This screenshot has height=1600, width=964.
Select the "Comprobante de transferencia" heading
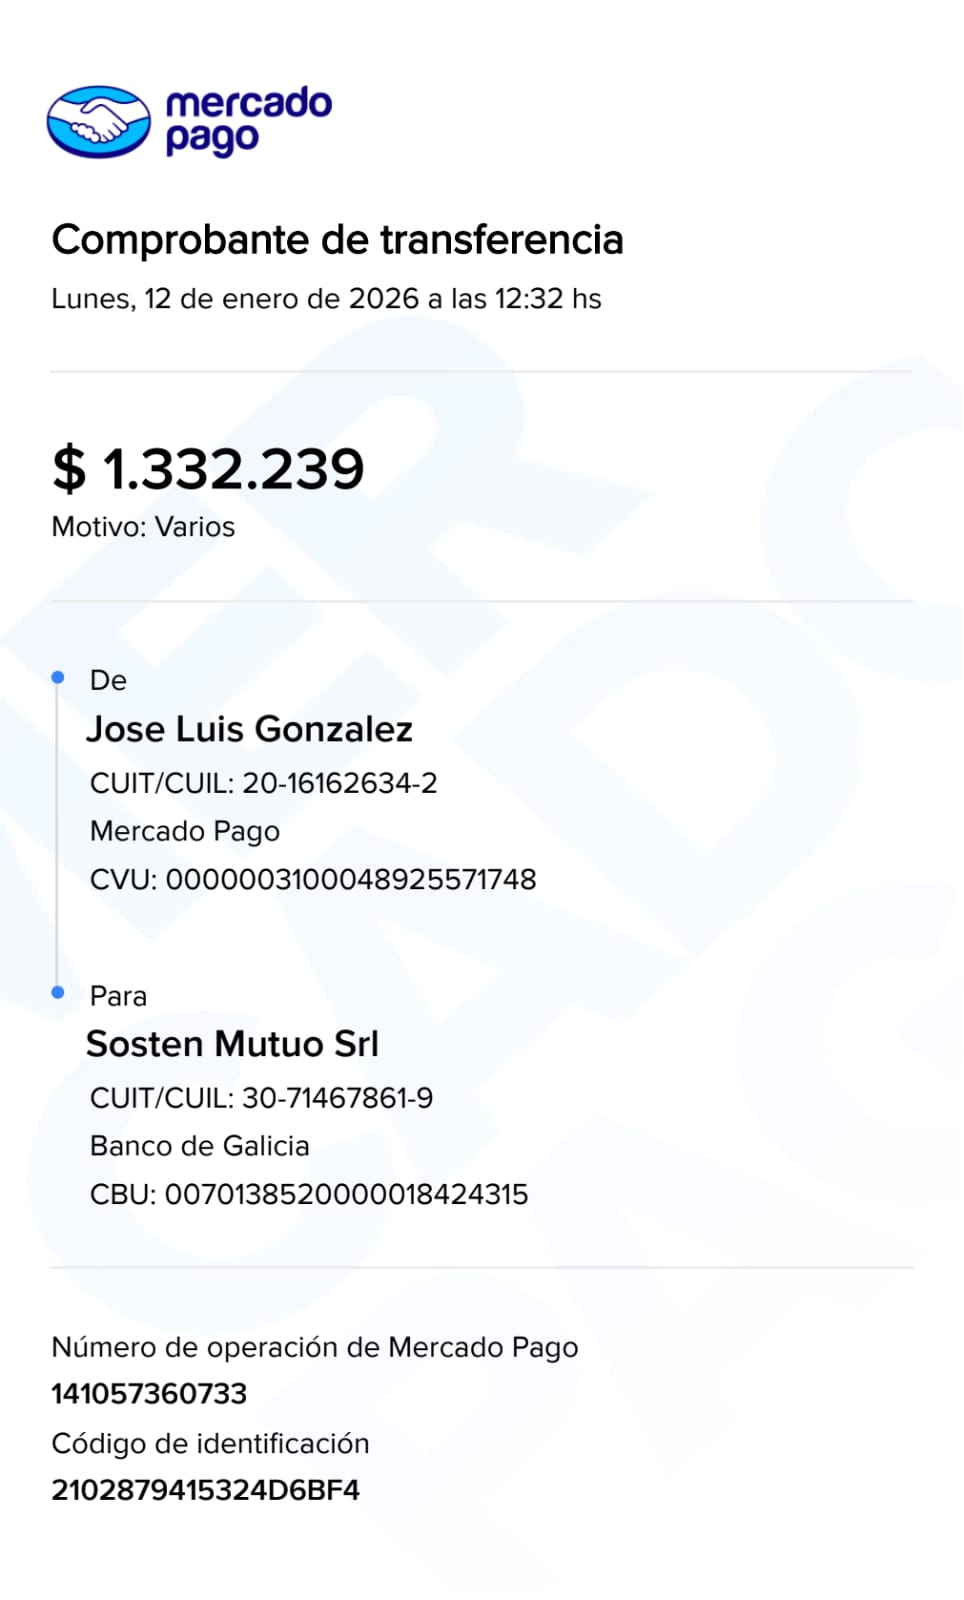pos(337,240)
